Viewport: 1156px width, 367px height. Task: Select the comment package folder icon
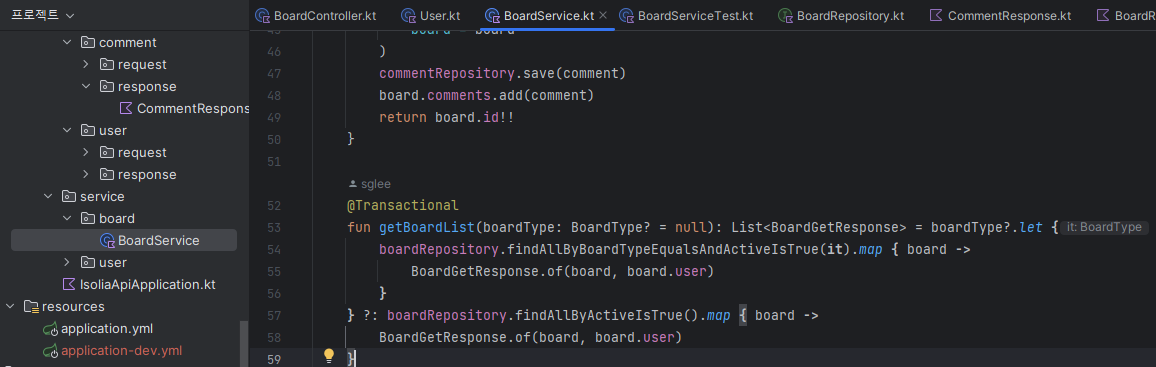88,43
